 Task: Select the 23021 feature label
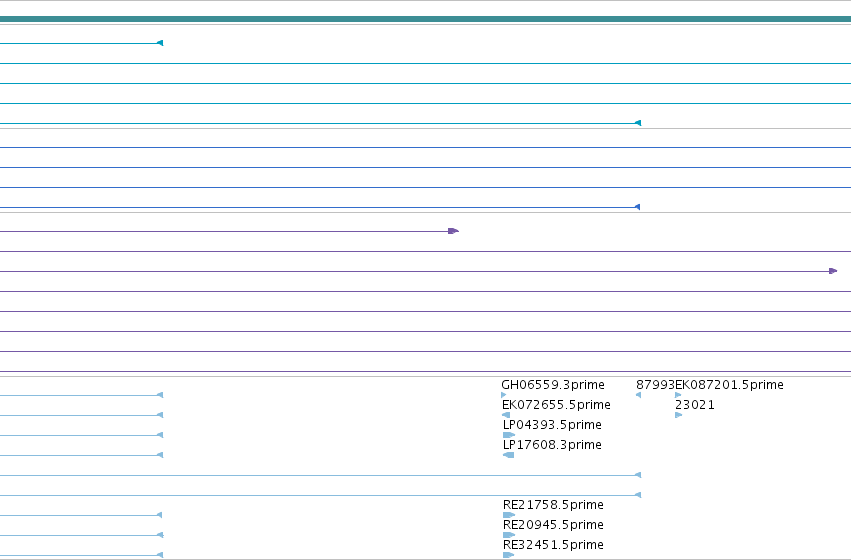point(695,405)
